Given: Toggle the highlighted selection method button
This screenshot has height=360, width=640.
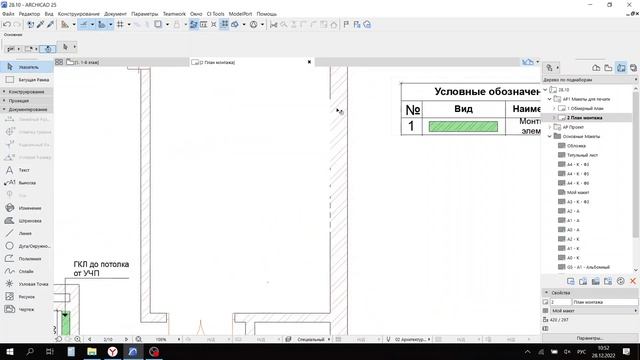Looking at the screenshot, I should click(x=48, y=49).
